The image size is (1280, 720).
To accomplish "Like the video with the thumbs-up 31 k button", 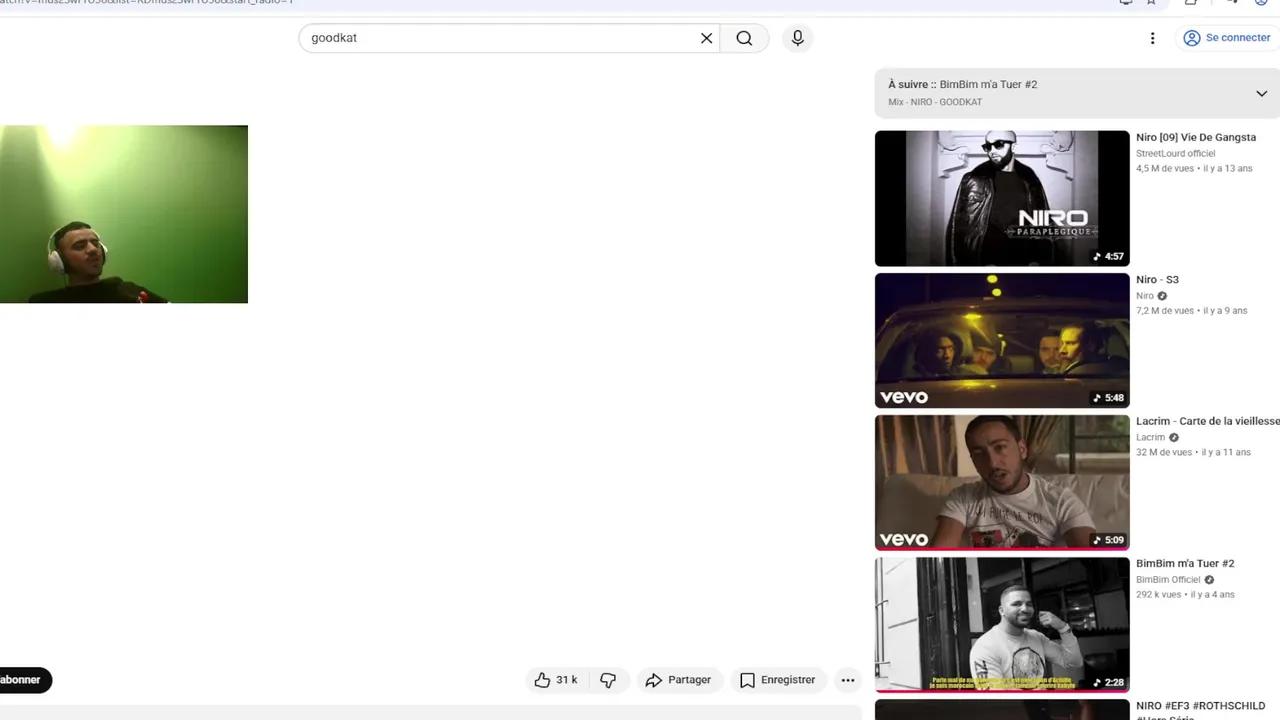I will tap(556, 680).
